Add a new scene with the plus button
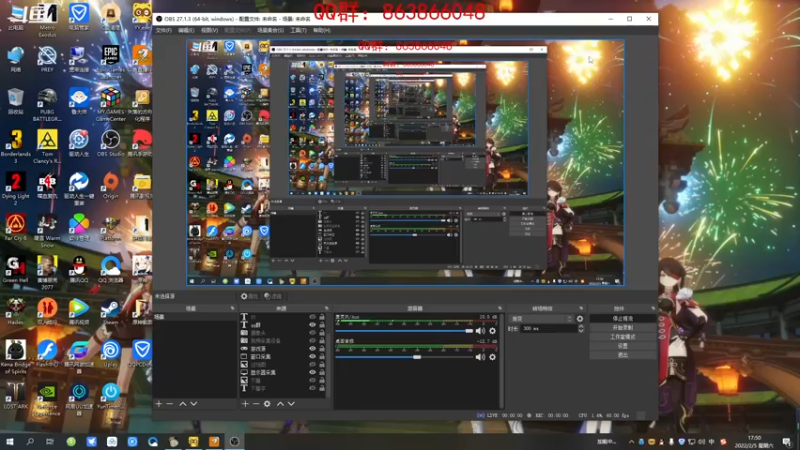Viewport: 800px width, 450px height. click(159, 404)
